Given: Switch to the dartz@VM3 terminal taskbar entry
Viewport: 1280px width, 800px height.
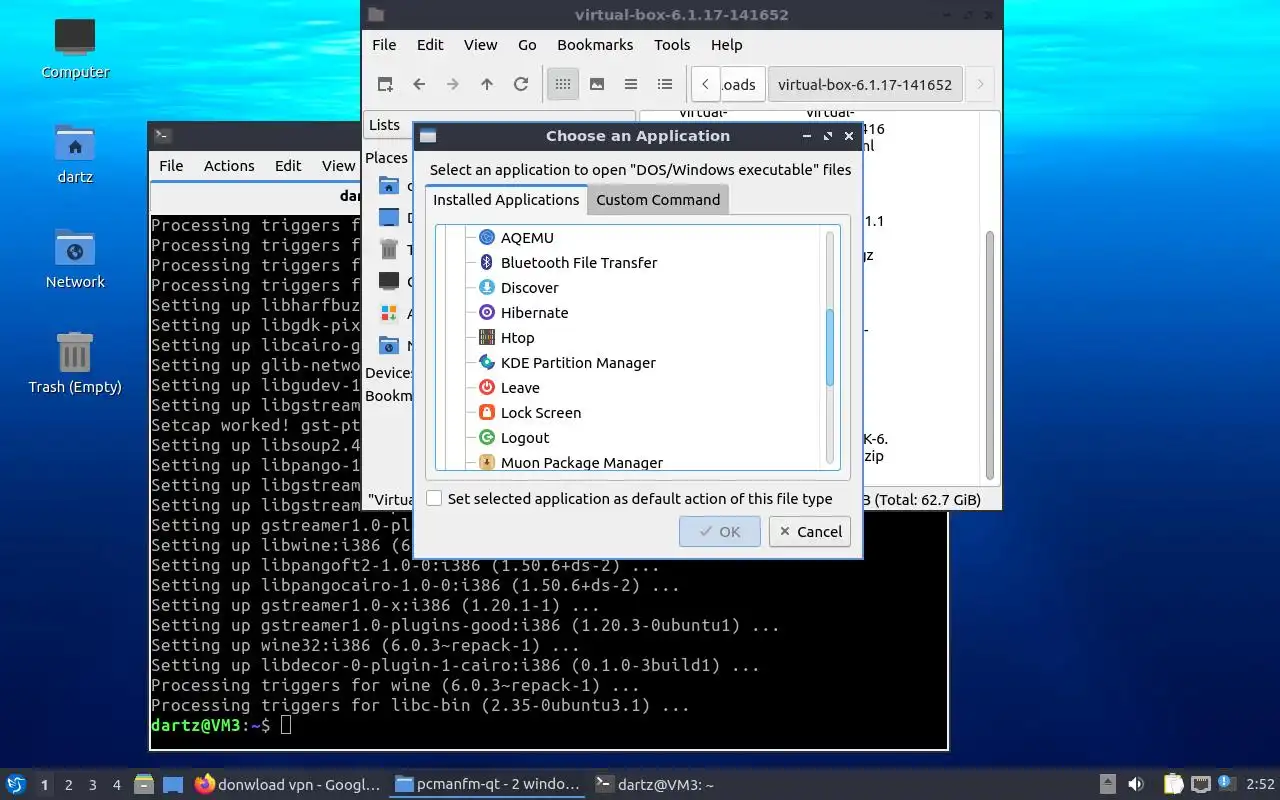Looking at the screenshot, I should click(x=655, y=785).
